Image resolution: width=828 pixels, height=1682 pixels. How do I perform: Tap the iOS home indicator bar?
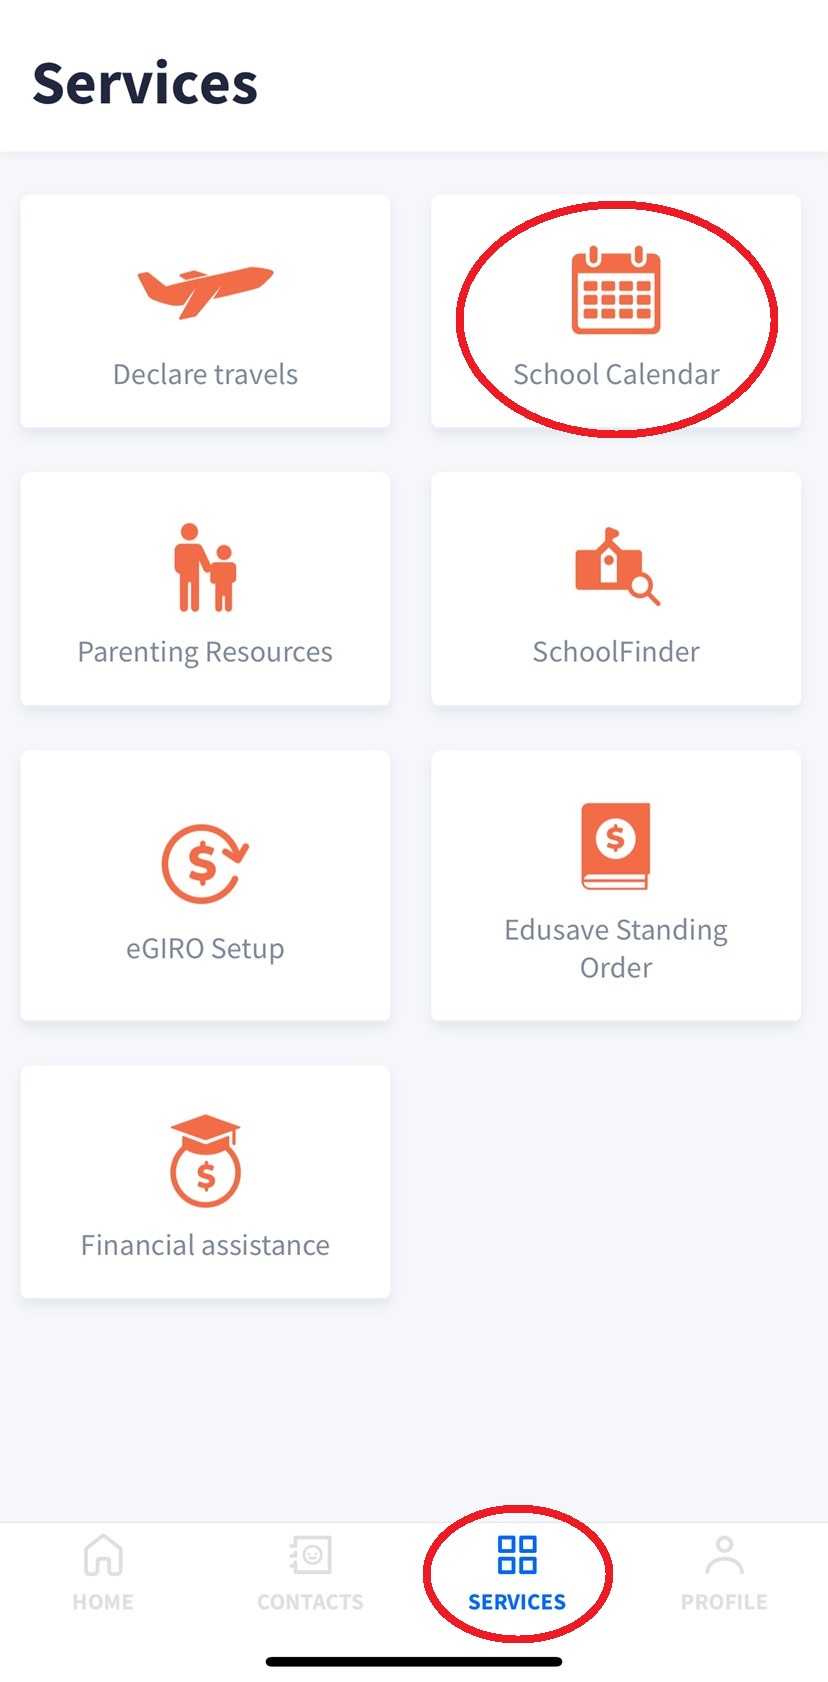coord(414,1662)
